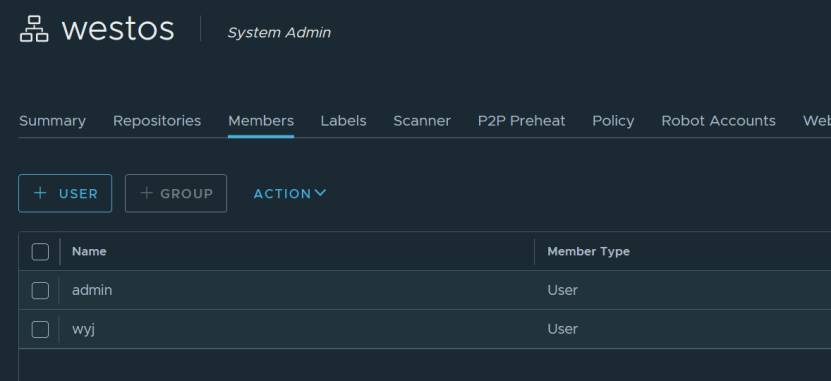Click the westos project organization icon

34,29
